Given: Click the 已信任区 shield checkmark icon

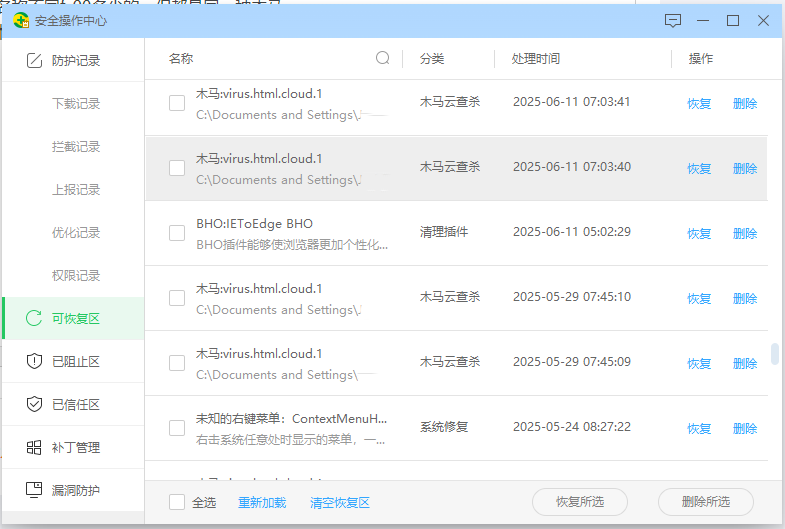Looking at the screenshot, I should [34, 404].
